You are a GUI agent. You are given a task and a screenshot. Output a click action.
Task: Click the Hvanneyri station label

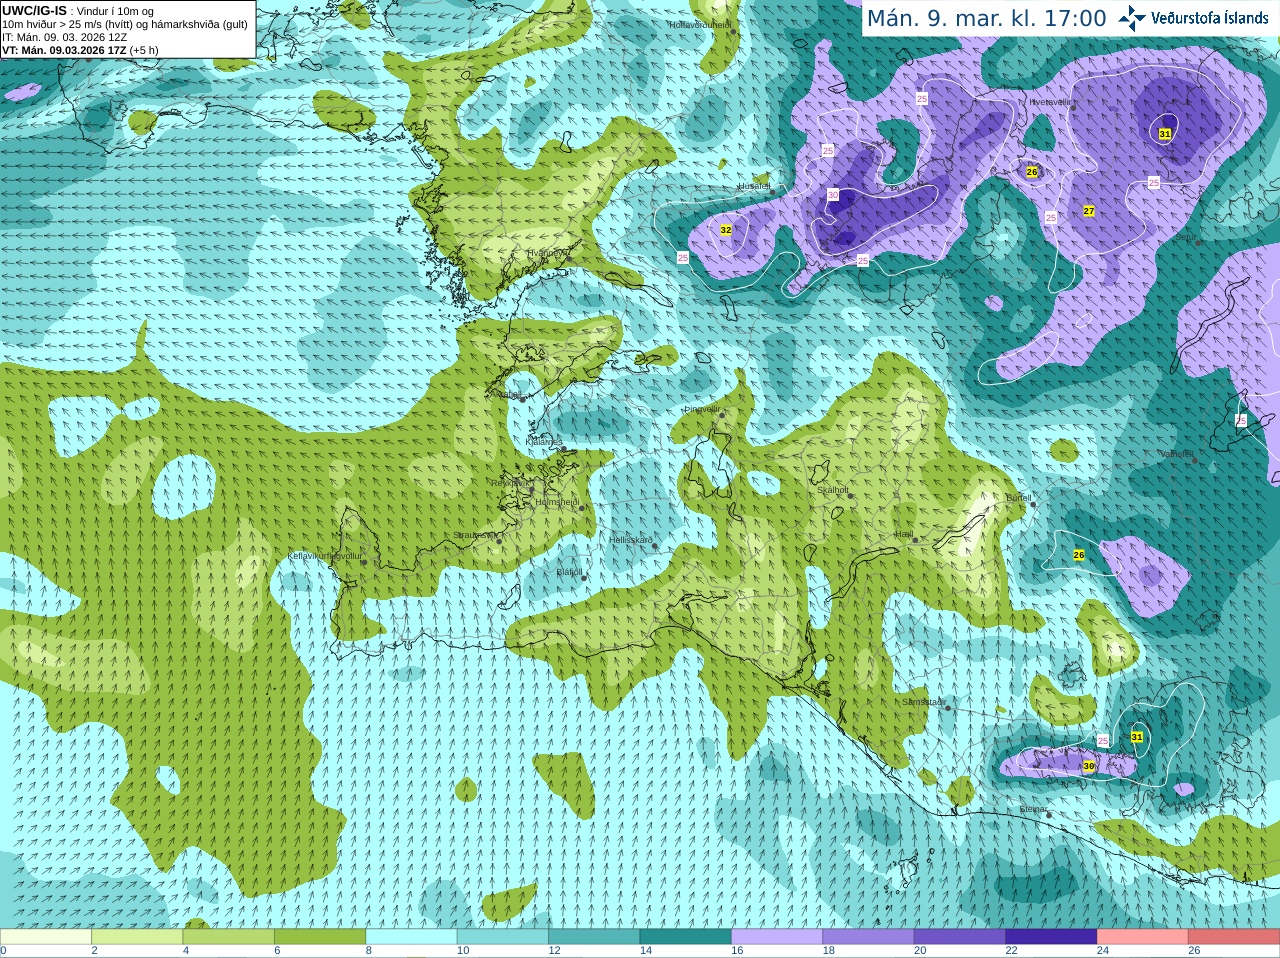click(547, 253)
